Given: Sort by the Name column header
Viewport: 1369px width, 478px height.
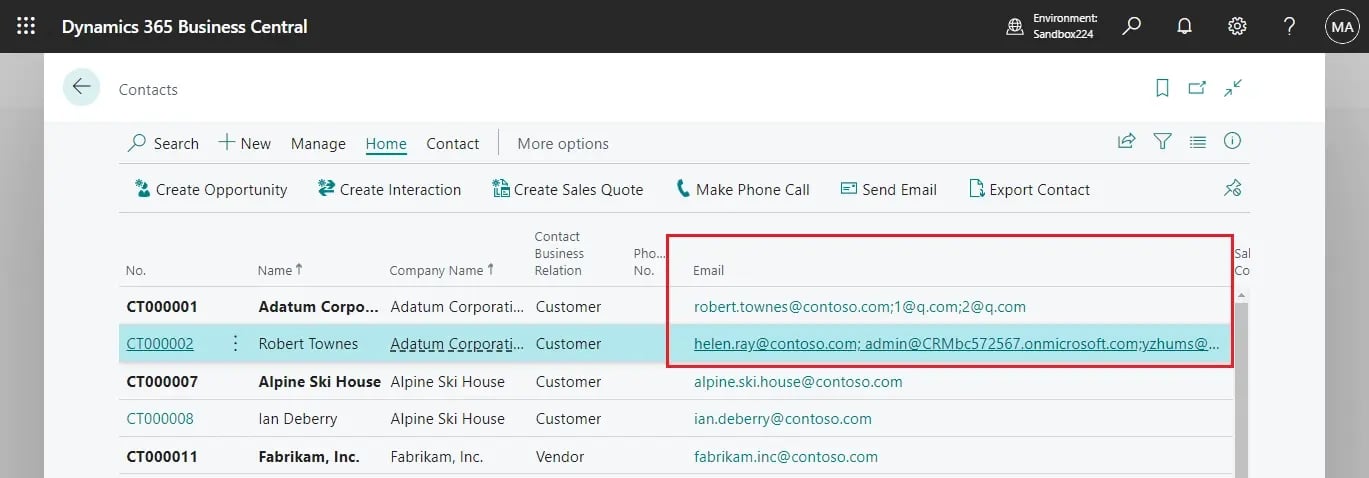Looking at the screenshot, I should point(280,270).
